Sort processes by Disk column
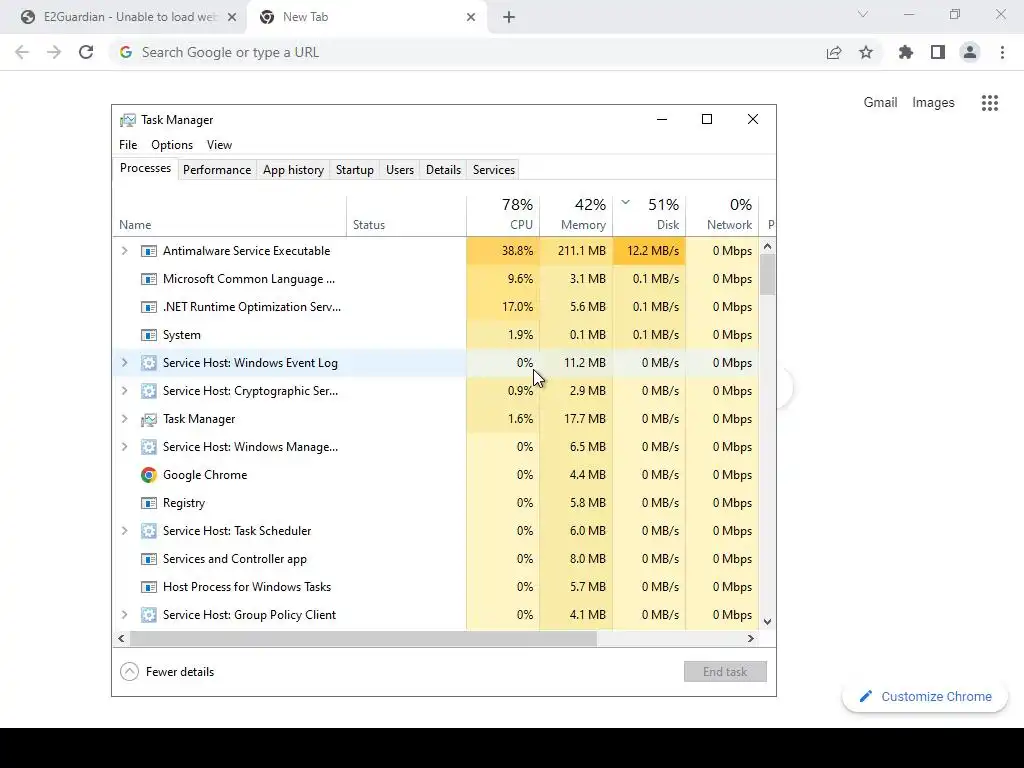 [650, 216]
